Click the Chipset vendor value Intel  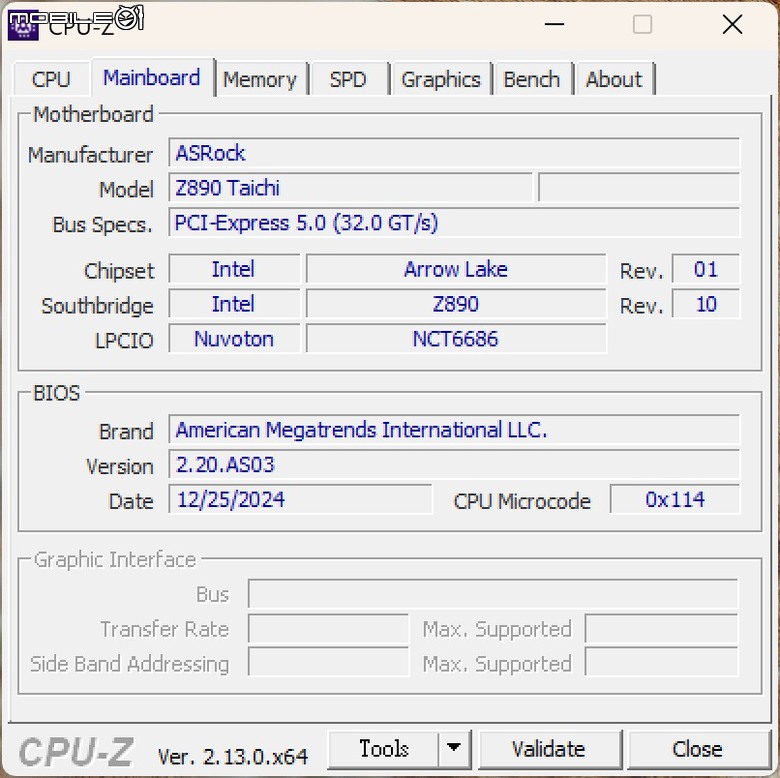(x=234, y=269)
